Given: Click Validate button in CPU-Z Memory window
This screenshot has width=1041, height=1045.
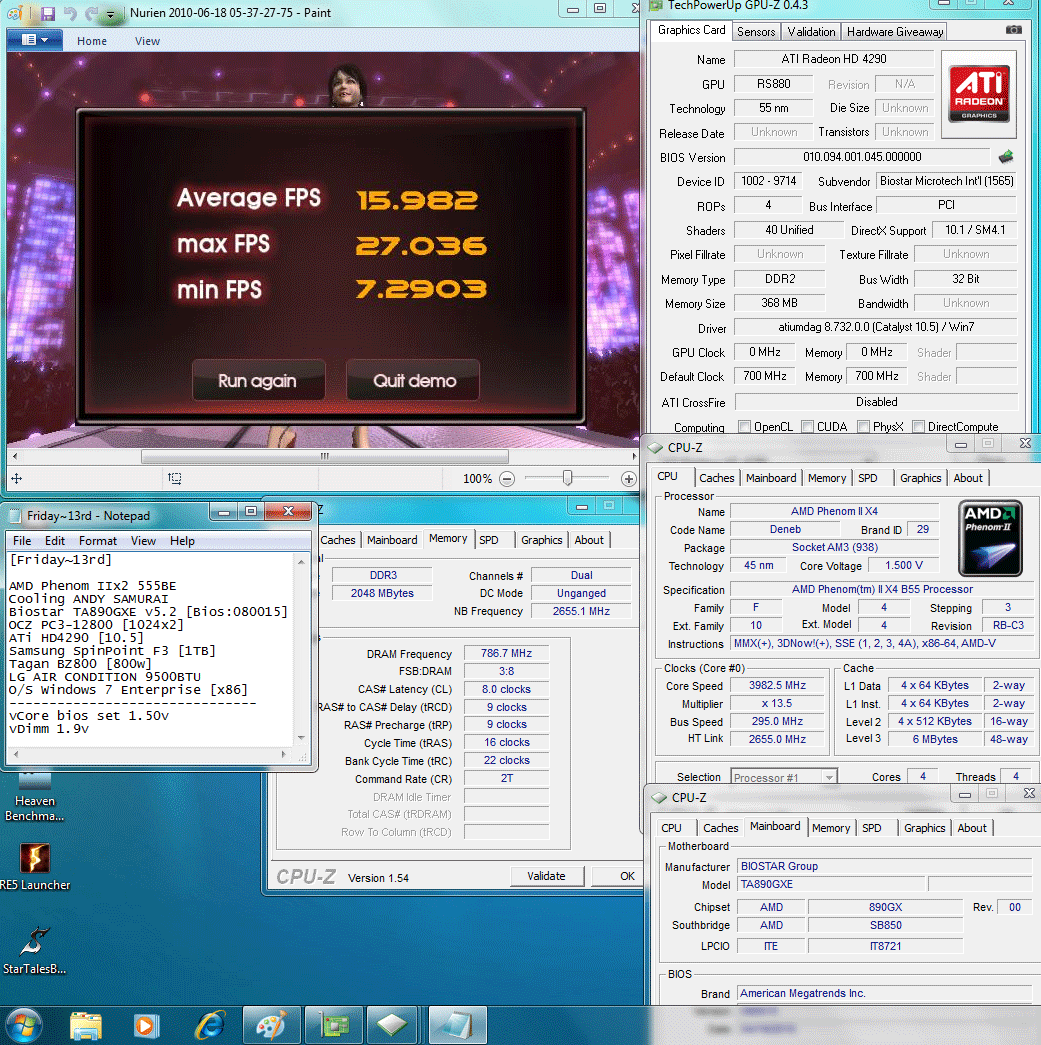Looking at the screenshot, I should (x=546, y=876).
